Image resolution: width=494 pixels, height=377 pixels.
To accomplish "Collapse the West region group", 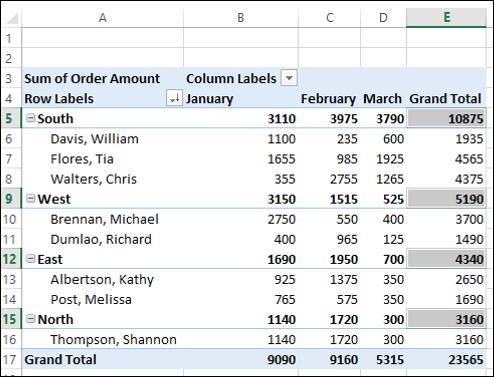I will click(30, 198).
